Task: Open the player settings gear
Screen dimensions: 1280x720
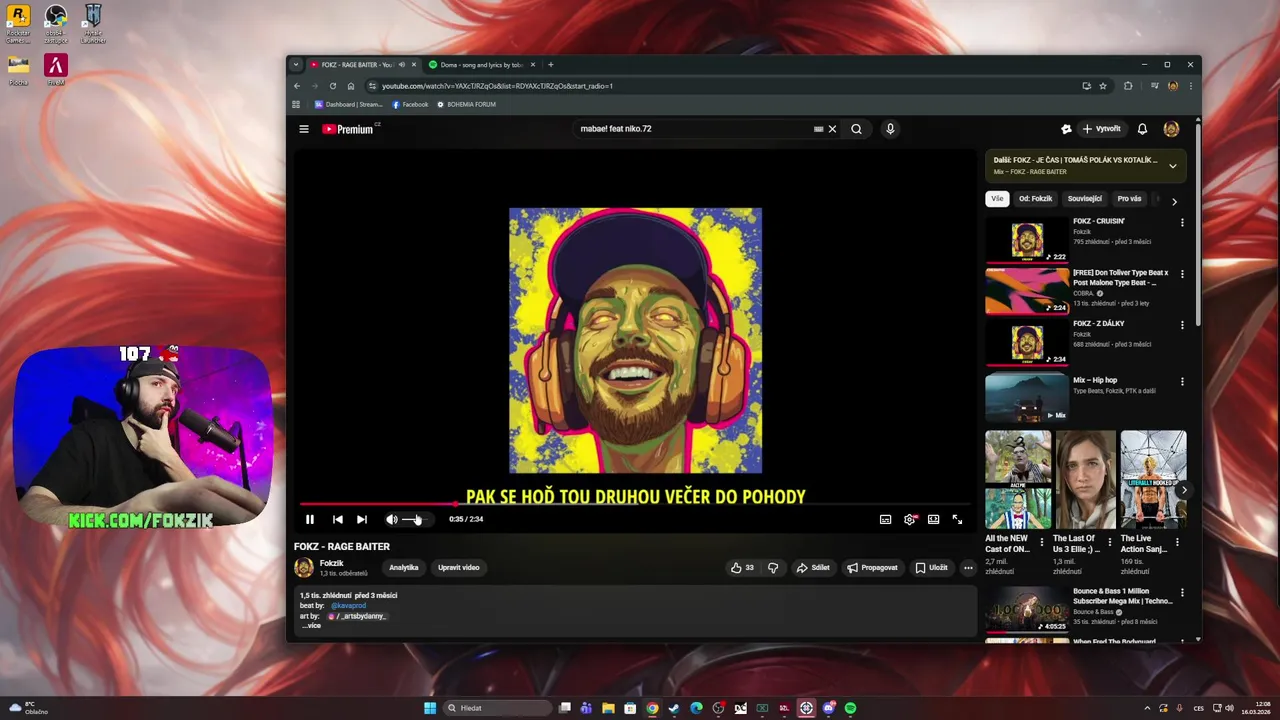Action: [x=909, y=519]
